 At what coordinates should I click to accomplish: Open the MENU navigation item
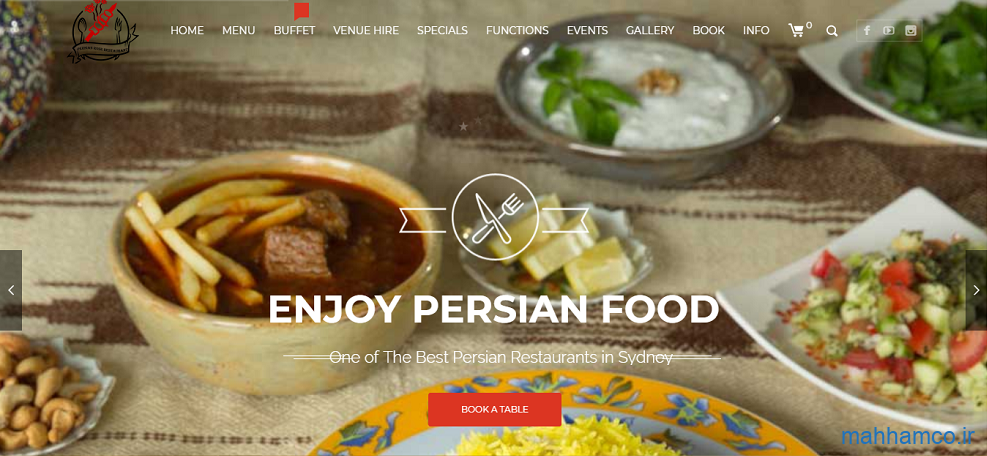click(x=239, y=30)
